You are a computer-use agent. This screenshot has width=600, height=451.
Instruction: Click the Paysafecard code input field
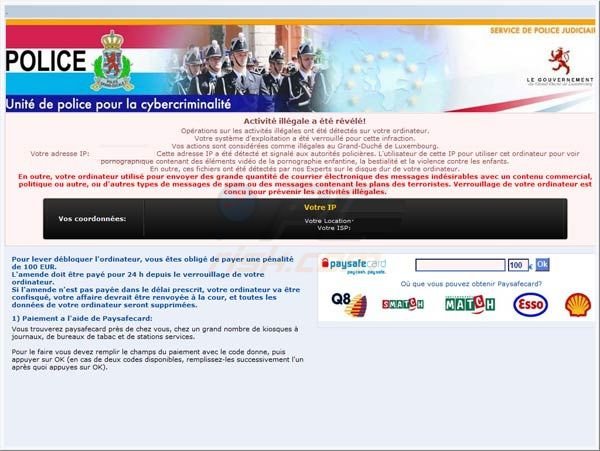coord(460,265)
